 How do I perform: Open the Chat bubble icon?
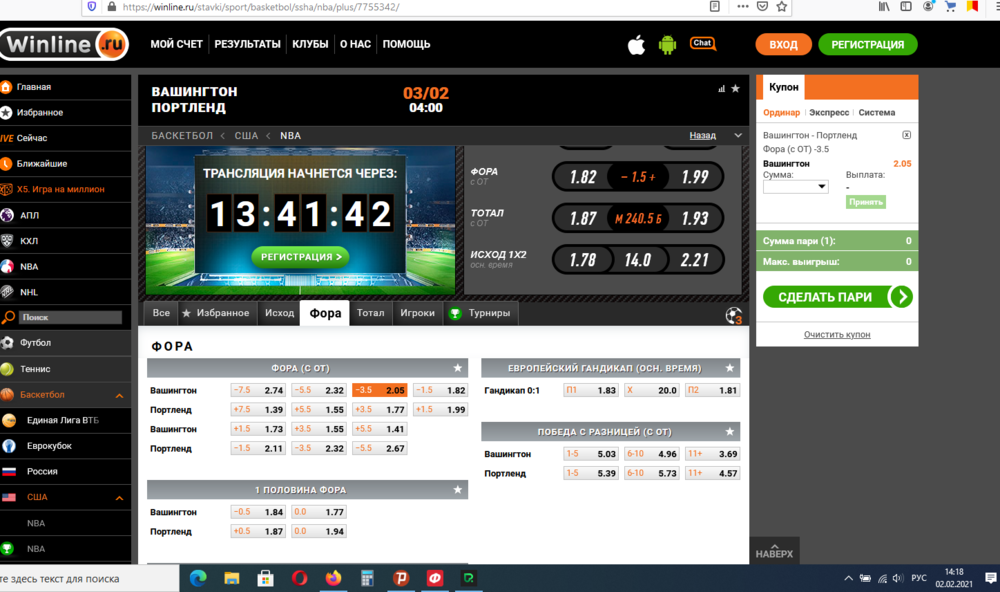click(703, 43)
